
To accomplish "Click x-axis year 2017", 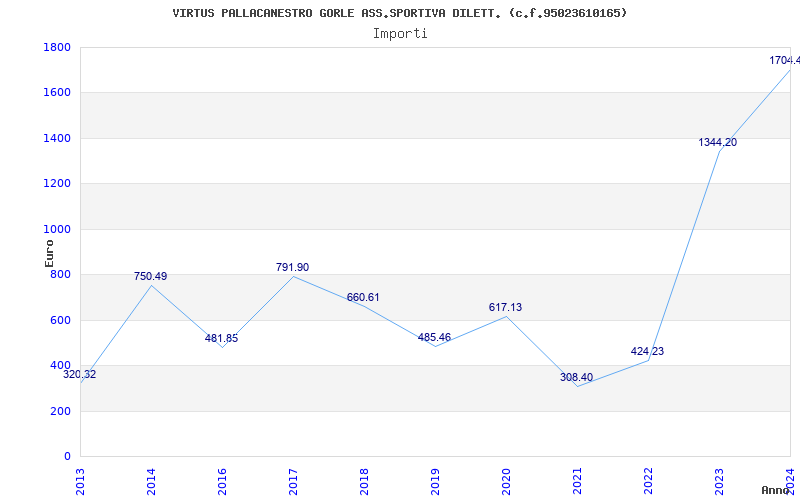I will point(293,481).
